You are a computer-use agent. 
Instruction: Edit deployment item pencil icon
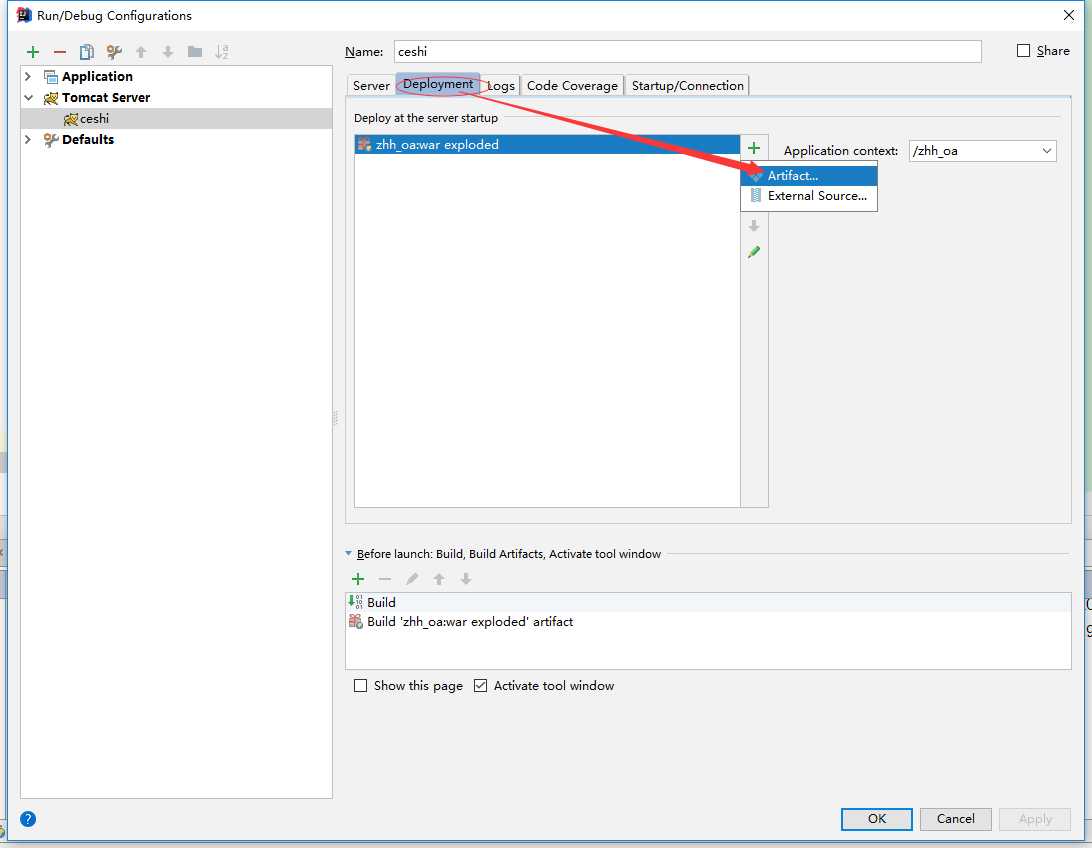(754, 252)
